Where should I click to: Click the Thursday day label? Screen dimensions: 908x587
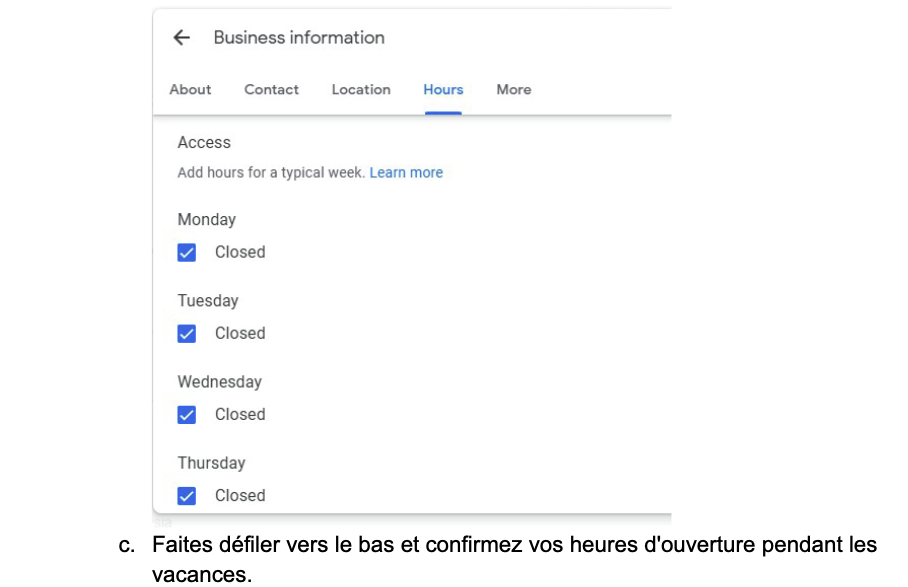[211, 462]
